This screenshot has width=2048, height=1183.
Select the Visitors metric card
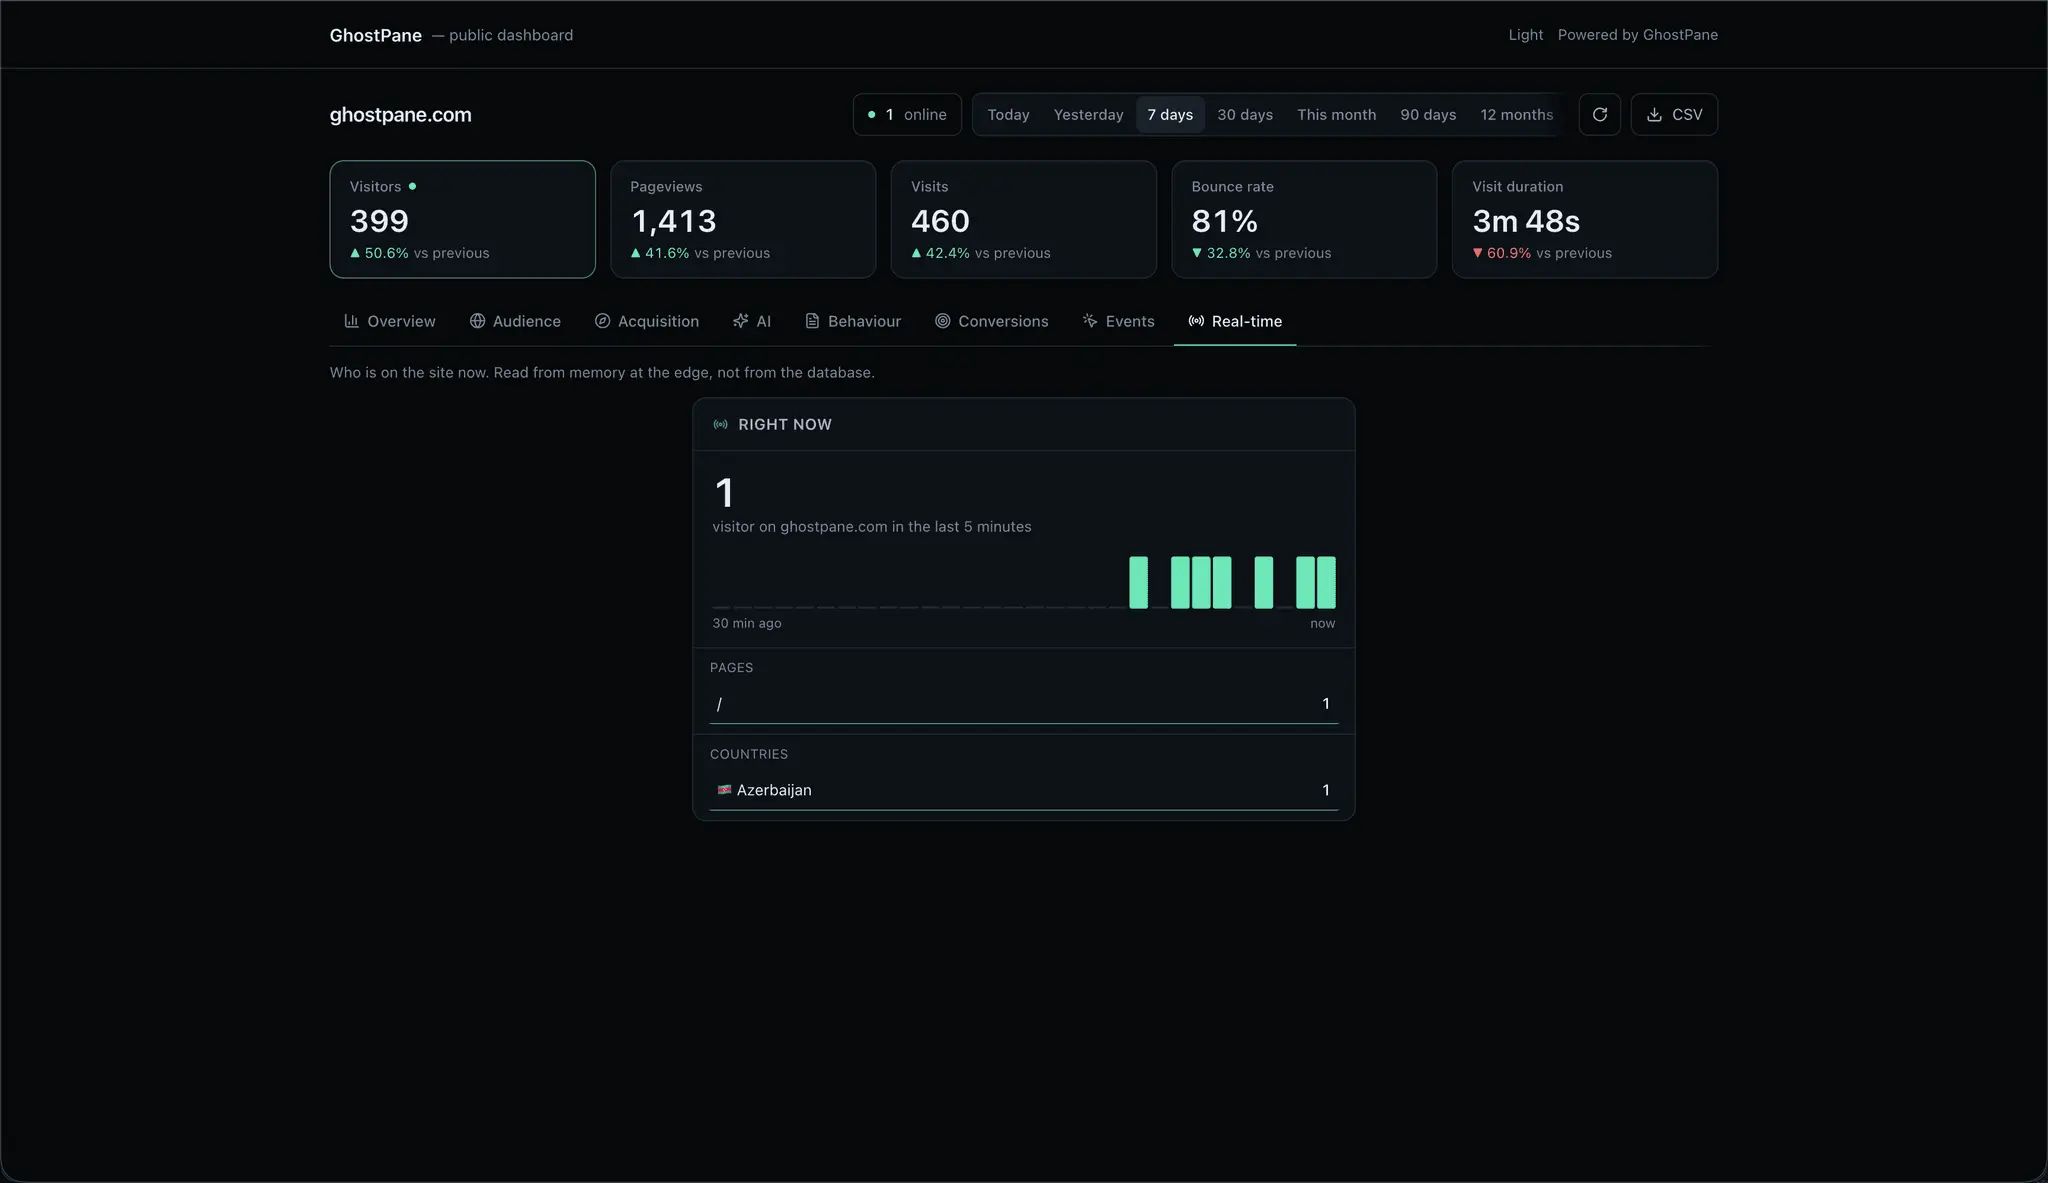pos(462,219)
